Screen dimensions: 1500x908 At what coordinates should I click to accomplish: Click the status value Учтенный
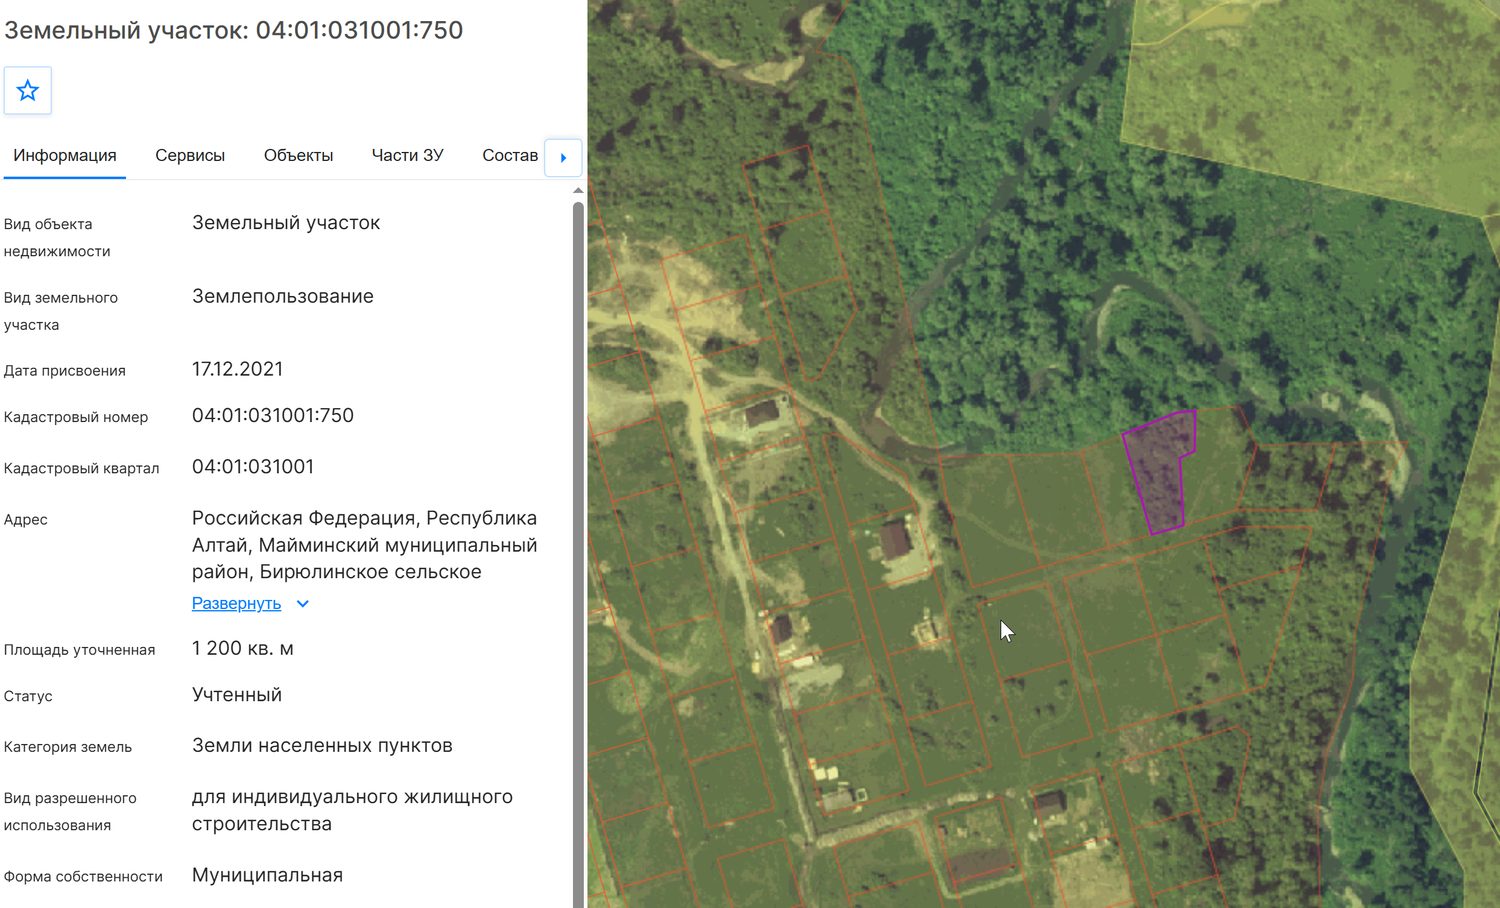tap(237, 695)
